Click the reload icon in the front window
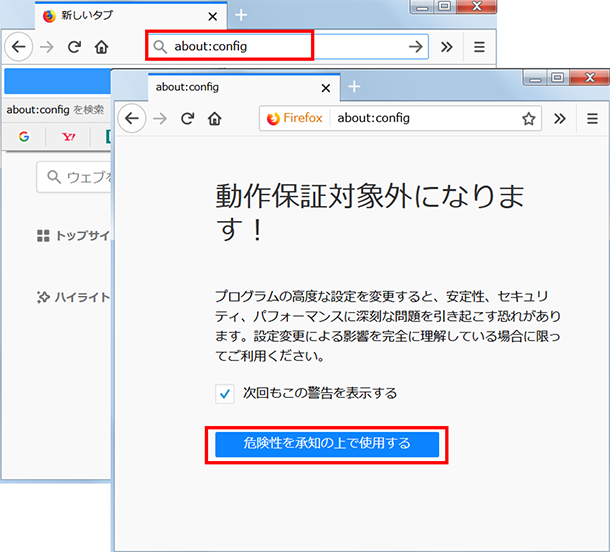 (x=187, y=119)
